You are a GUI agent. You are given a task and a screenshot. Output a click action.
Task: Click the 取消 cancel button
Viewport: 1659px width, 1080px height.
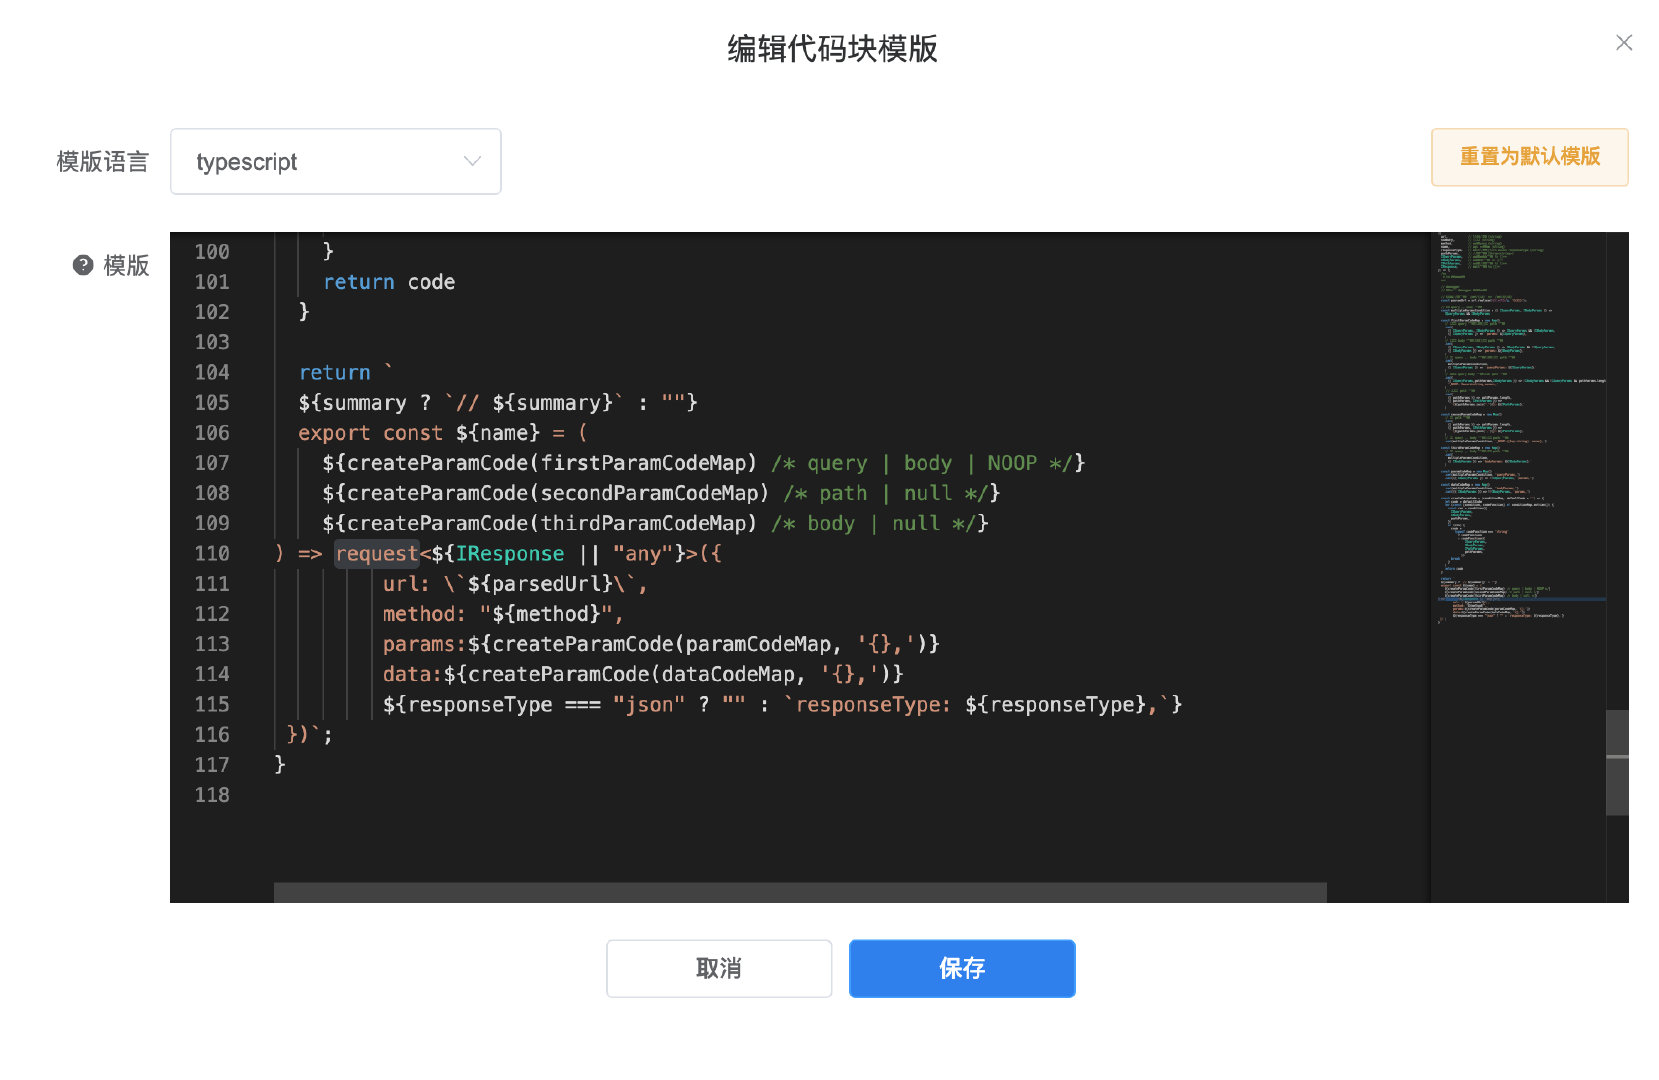719,968
